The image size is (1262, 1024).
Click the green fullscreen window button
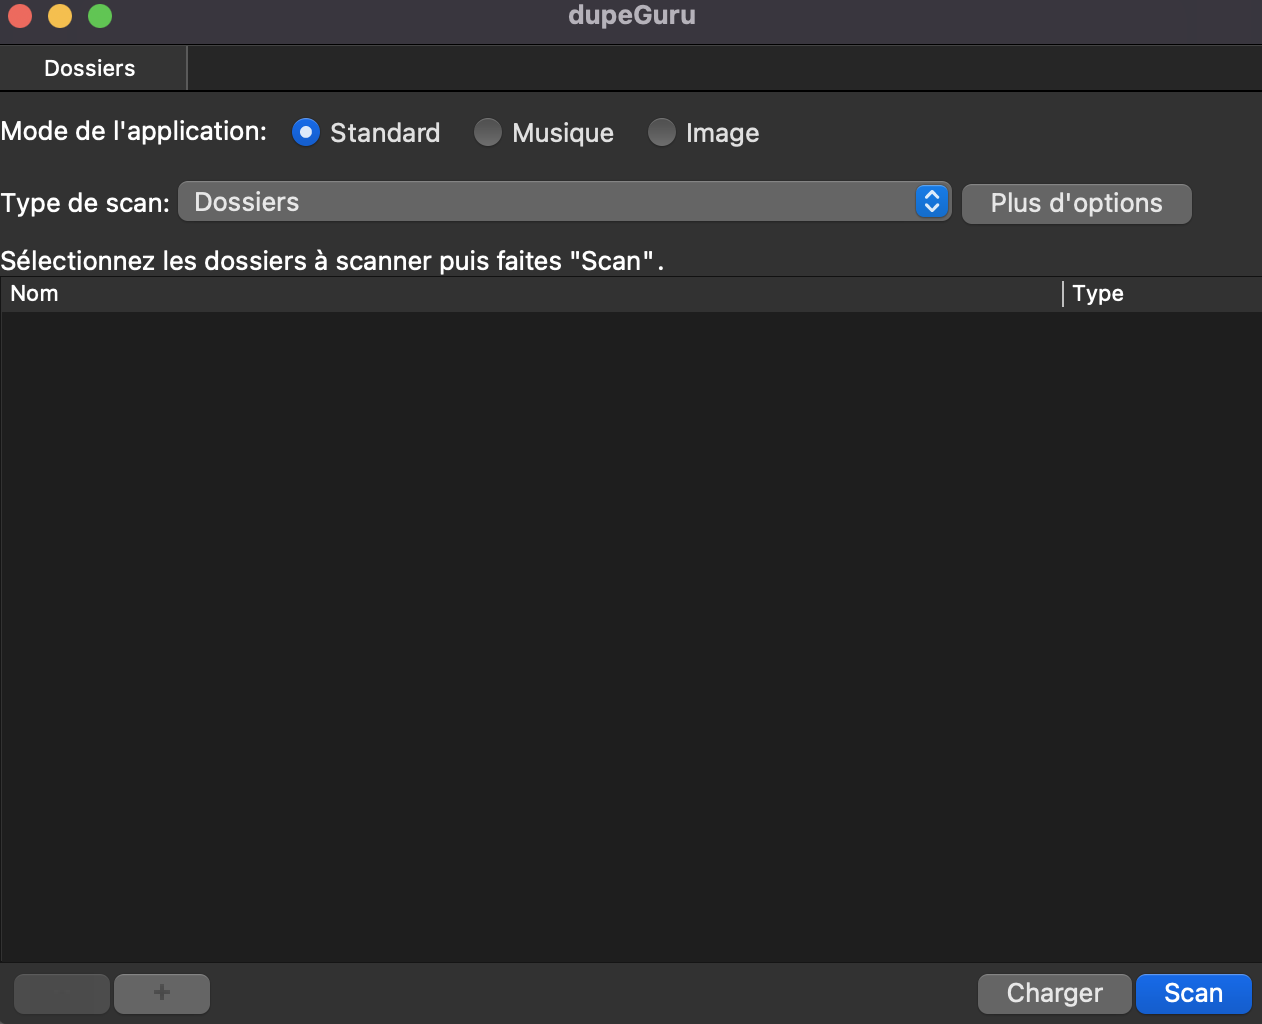tap(100, 16)
